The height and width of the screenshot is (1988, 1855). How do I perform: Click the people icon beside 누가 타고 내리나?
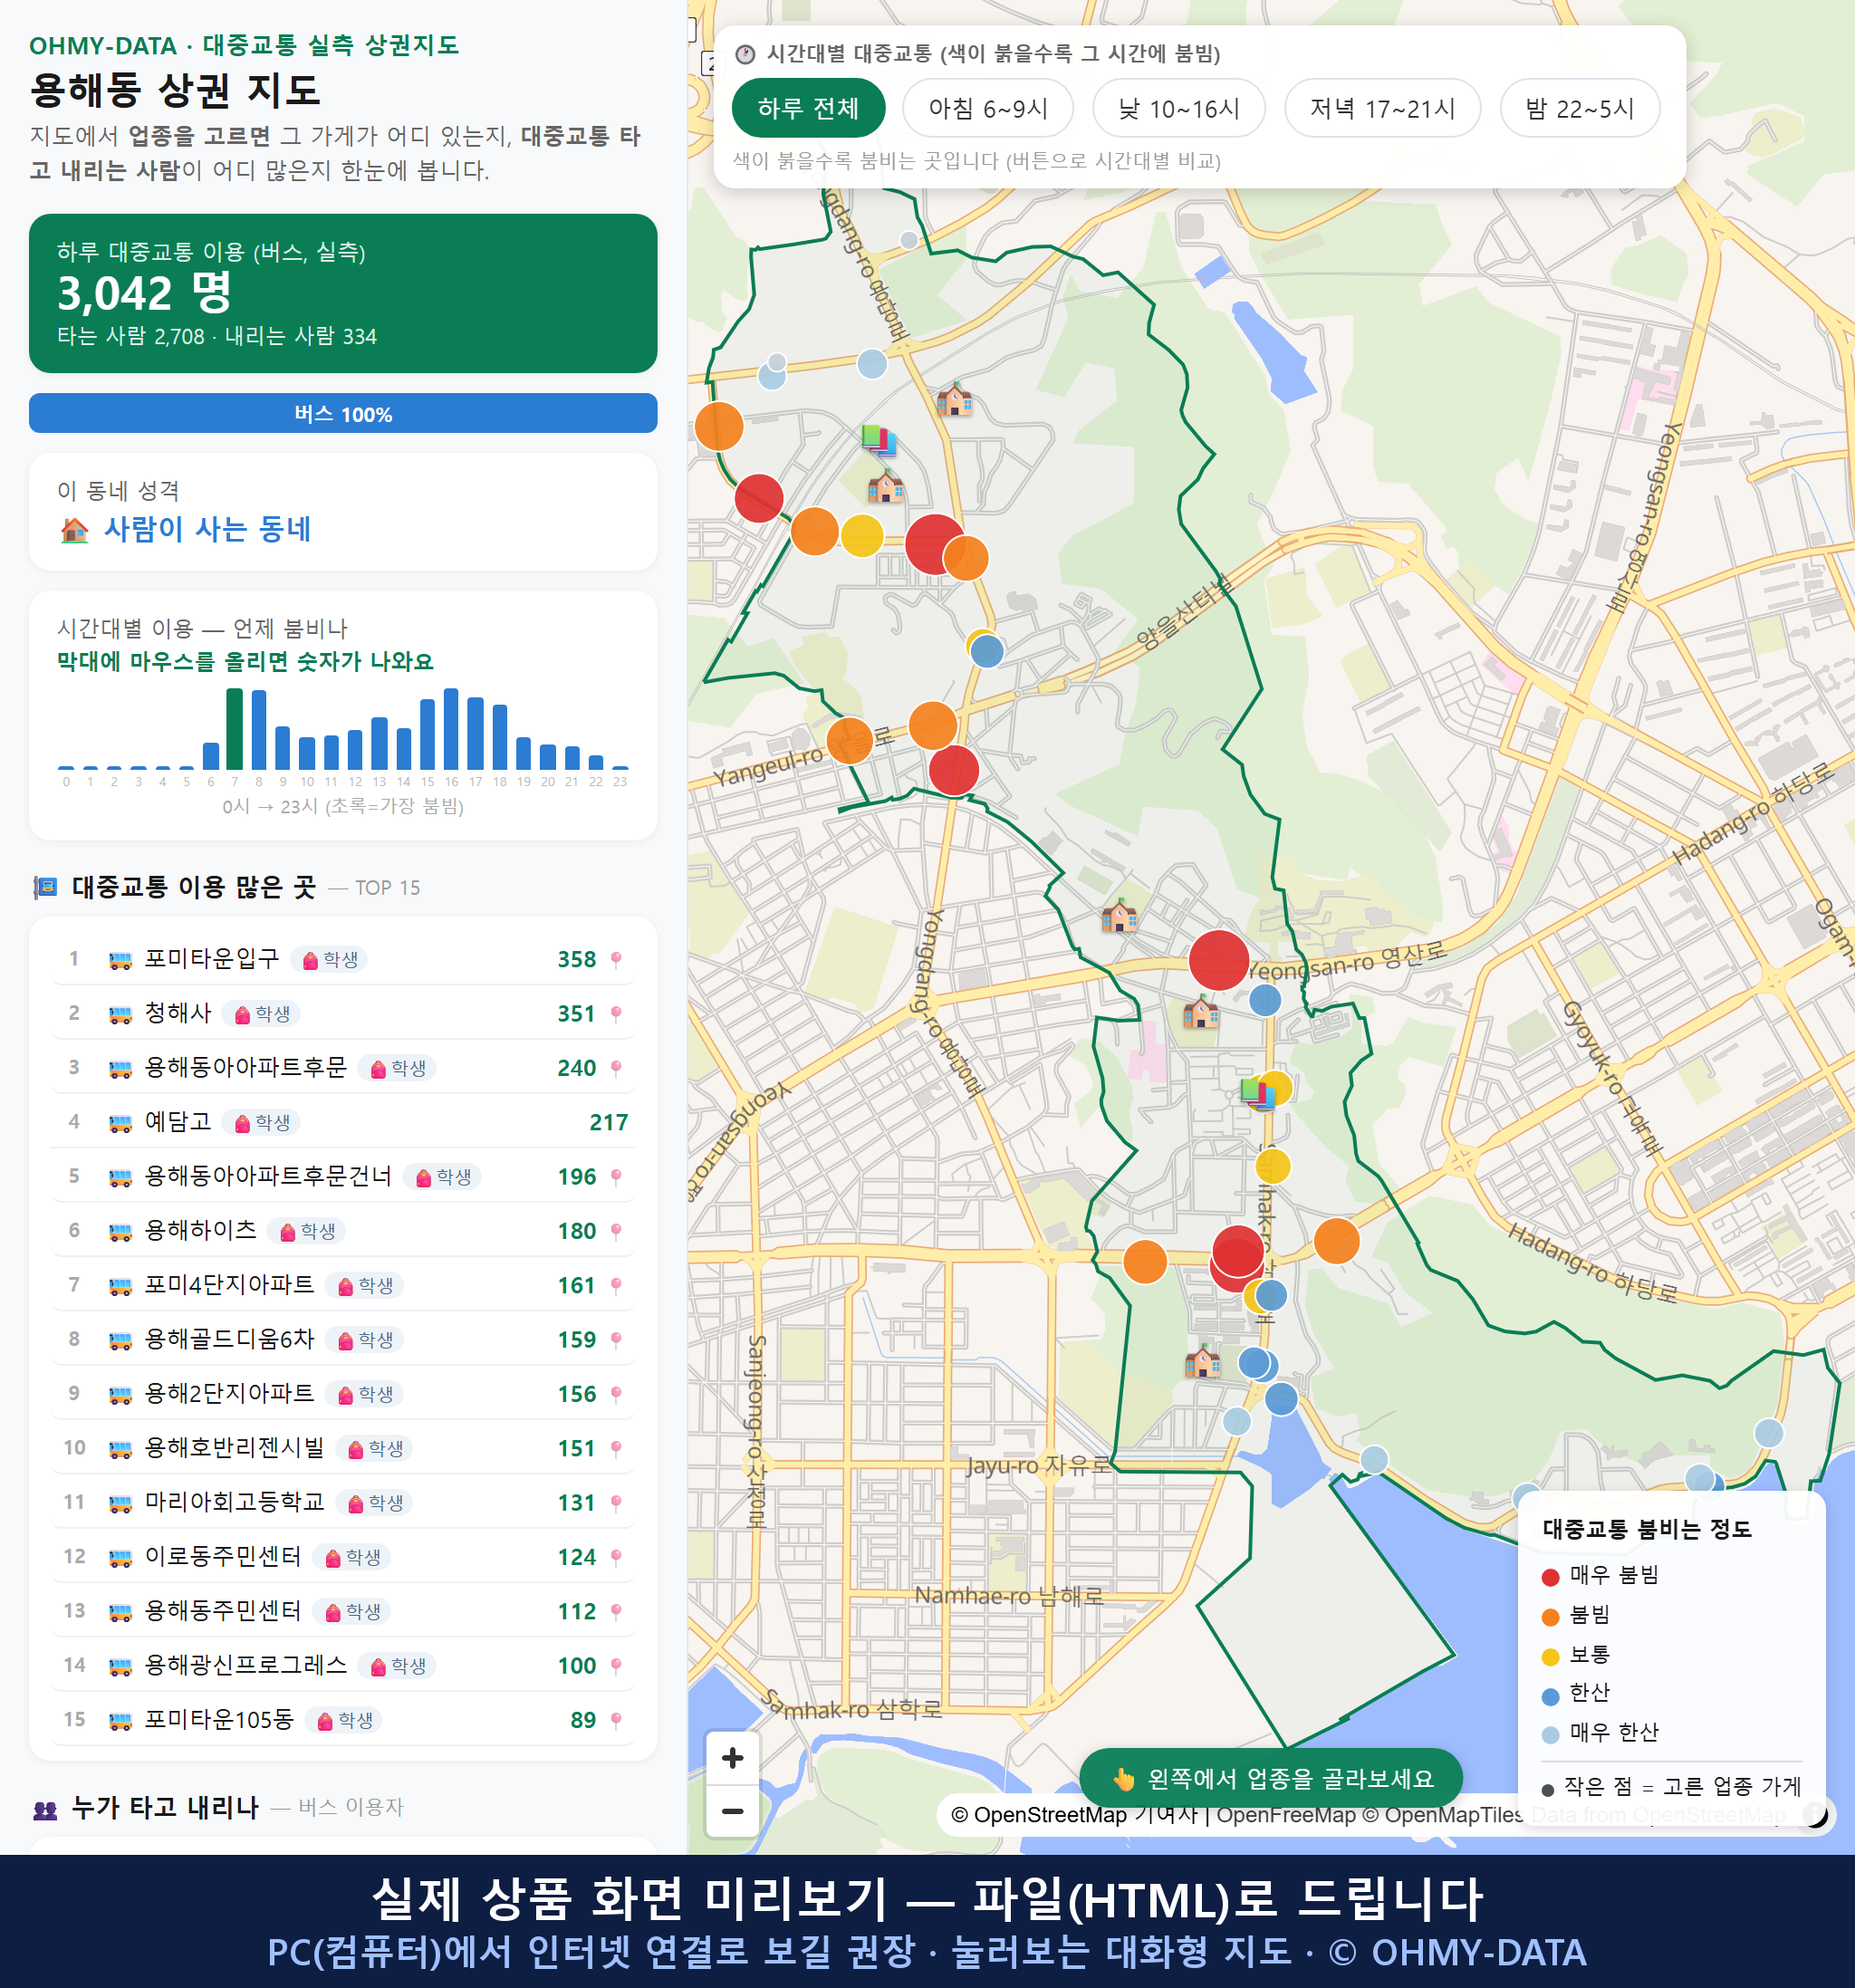[x=45, y=1808]
